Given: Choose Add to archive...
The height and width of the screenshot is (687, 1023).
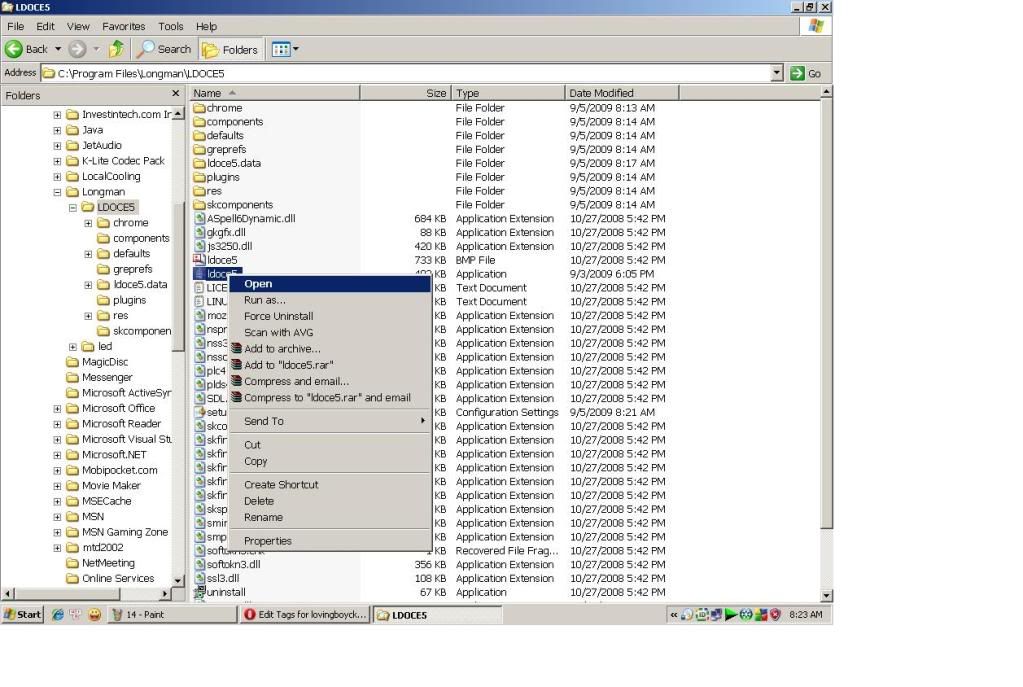Looking at the screenshot, I should point(329,348).
